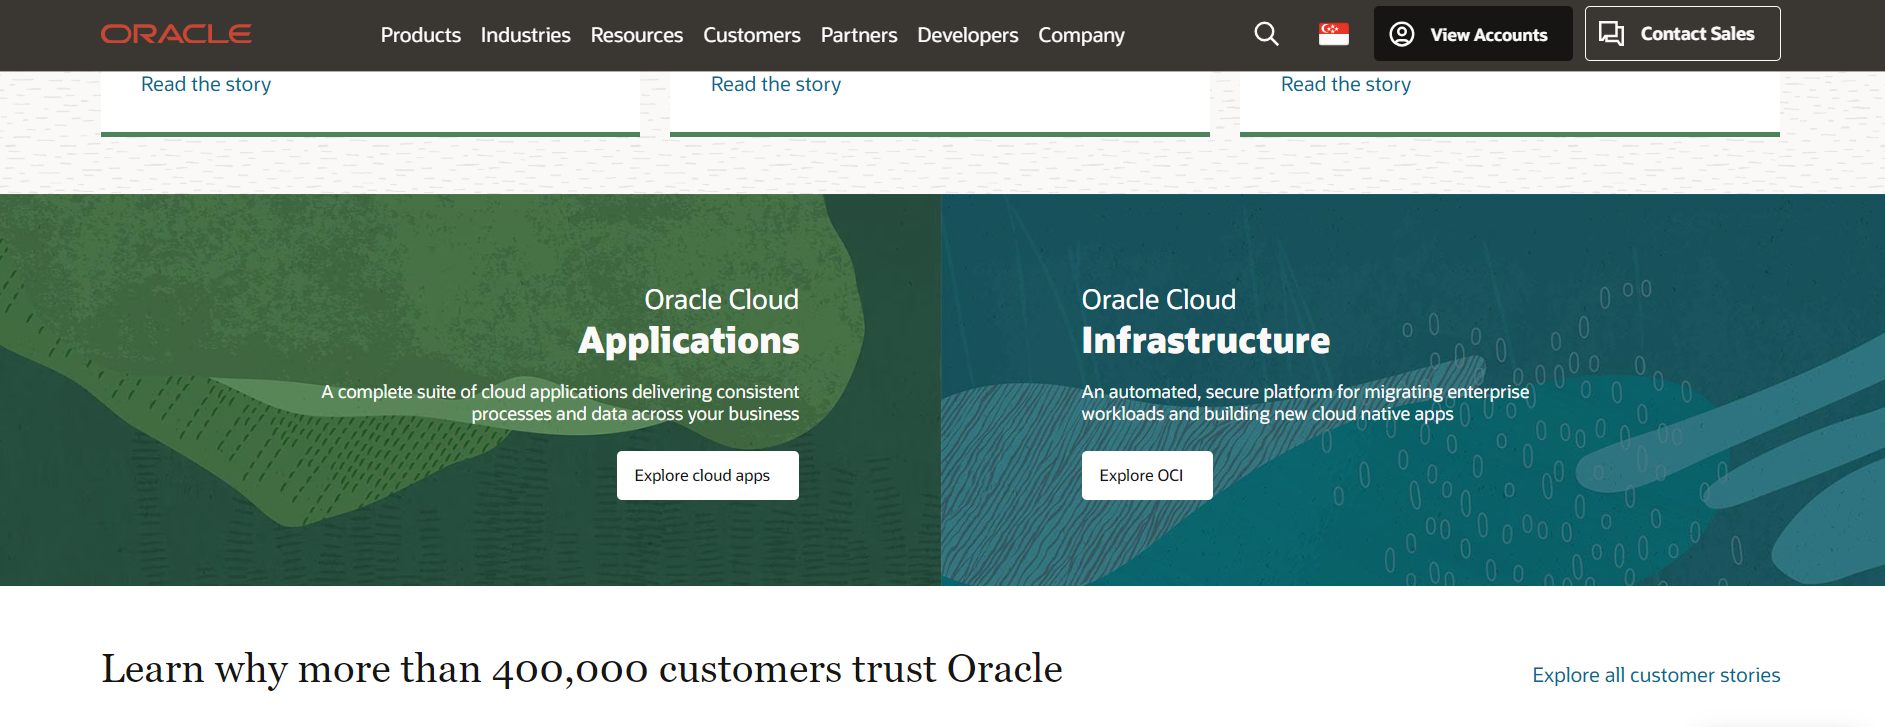Click the "Applications" heading
The width and height of the screenshot is (1885, 727).
tap(689, 341)
